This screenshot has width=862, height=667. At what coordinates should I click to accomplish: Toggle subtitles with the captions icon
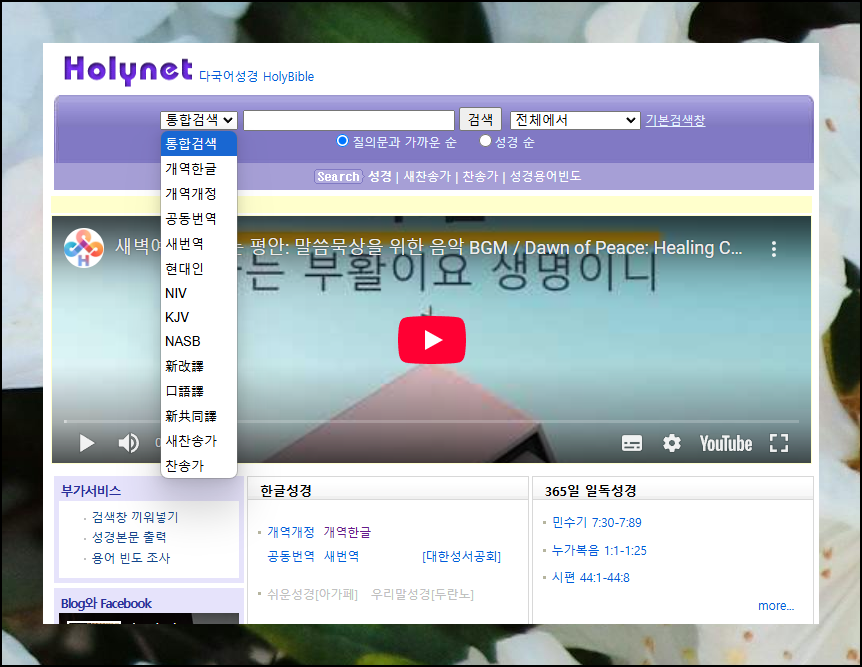pos(632,443)
